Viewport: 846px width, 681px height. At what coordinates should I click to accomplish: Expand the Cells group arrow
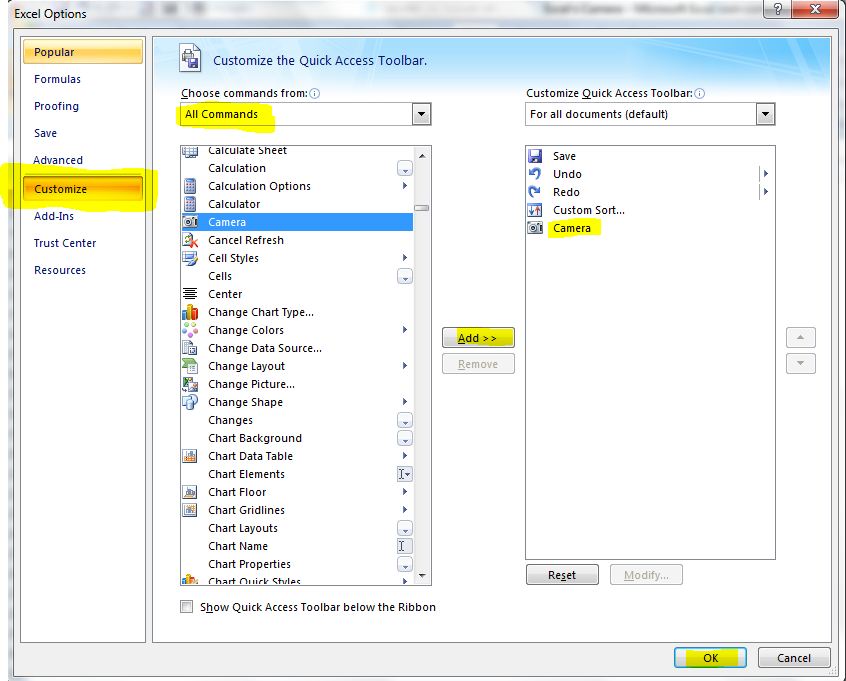pyautogui.click(x=405, y=276)
